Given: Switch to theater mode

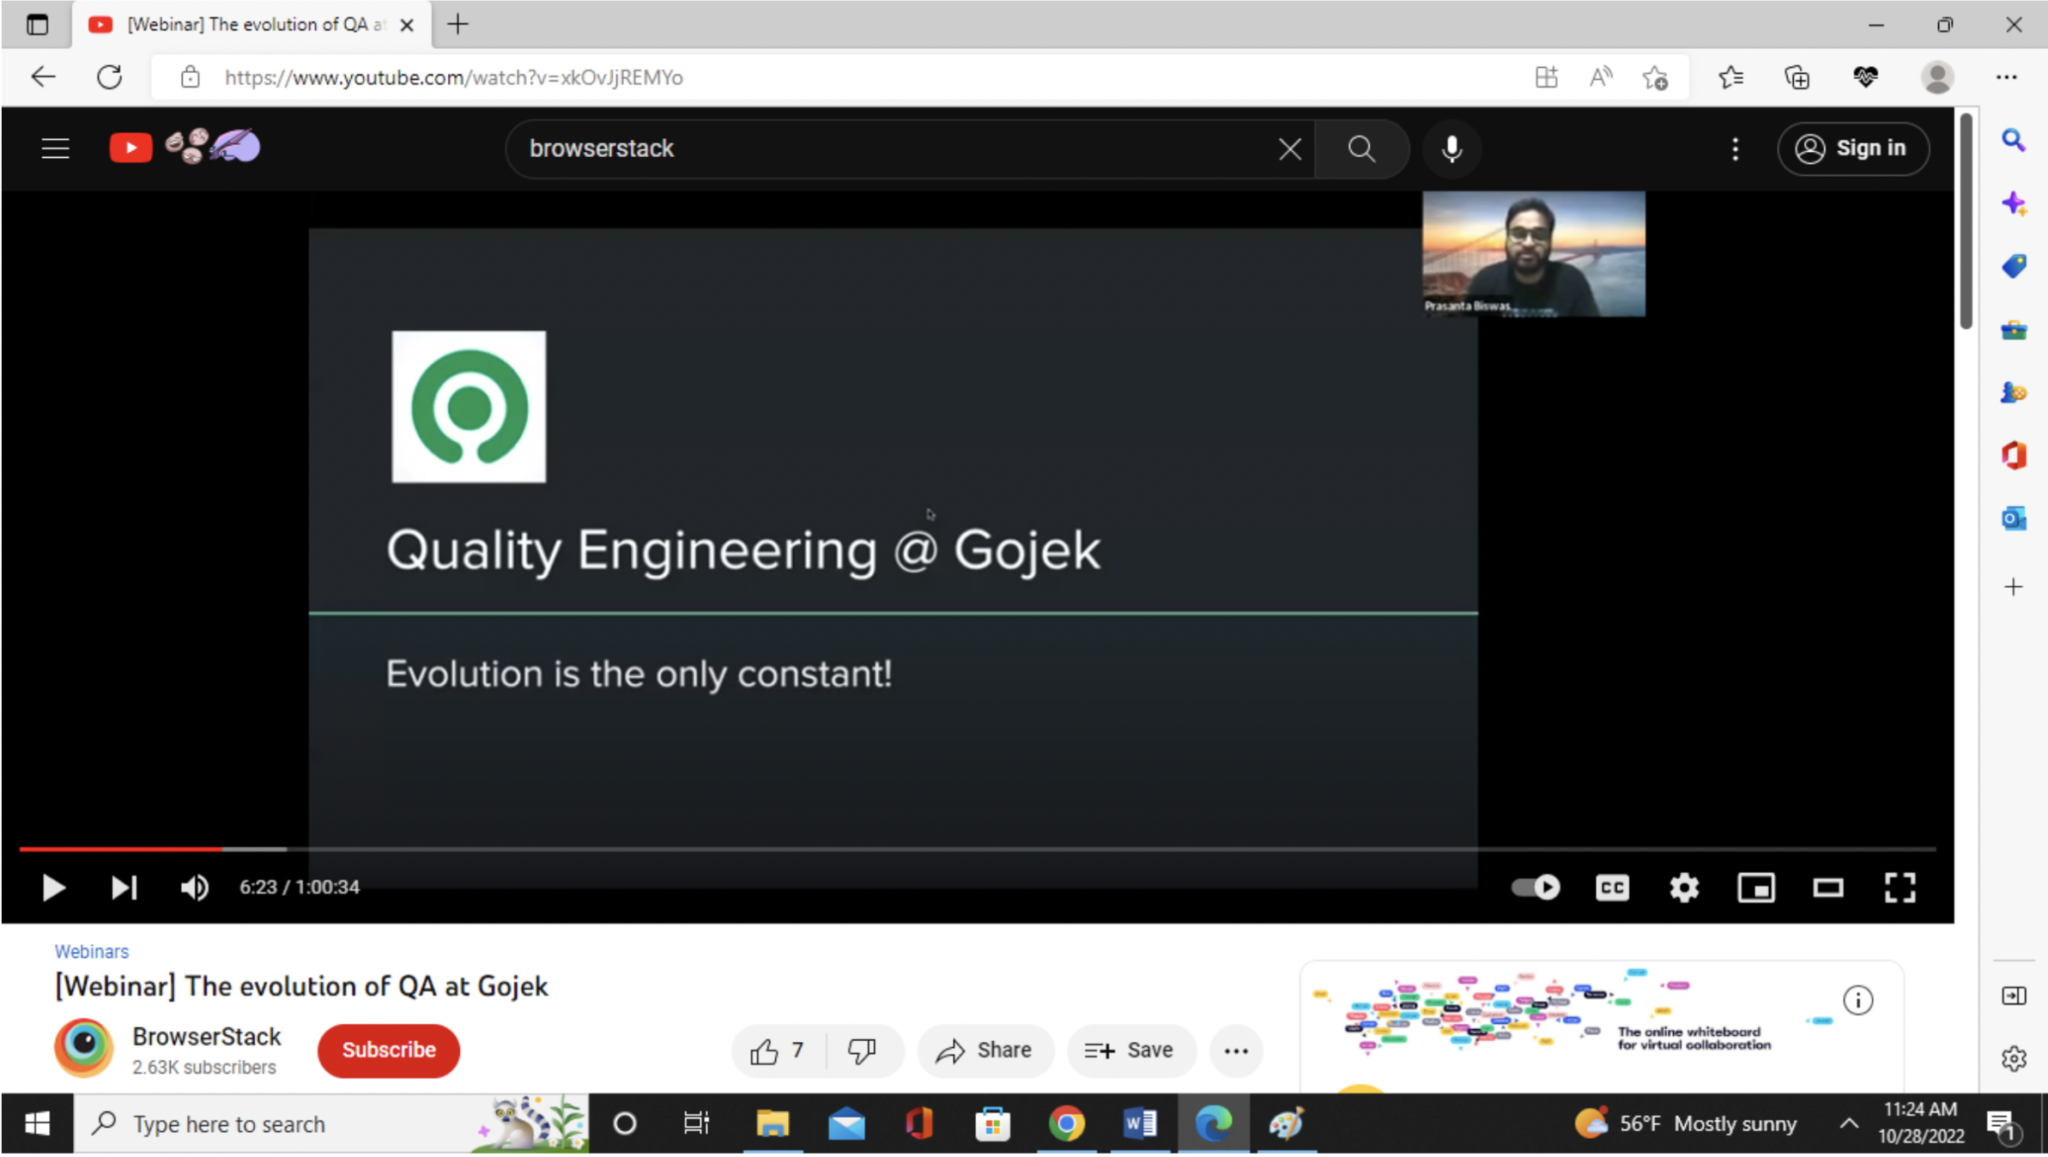Looking at the screenshot, I should [1829, 887].
